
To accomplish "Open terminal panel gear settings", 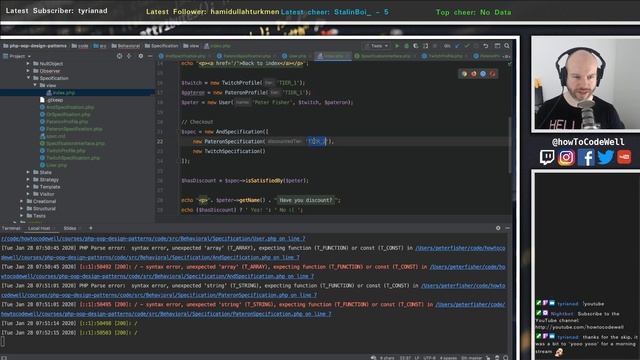I will coord(498,228).
